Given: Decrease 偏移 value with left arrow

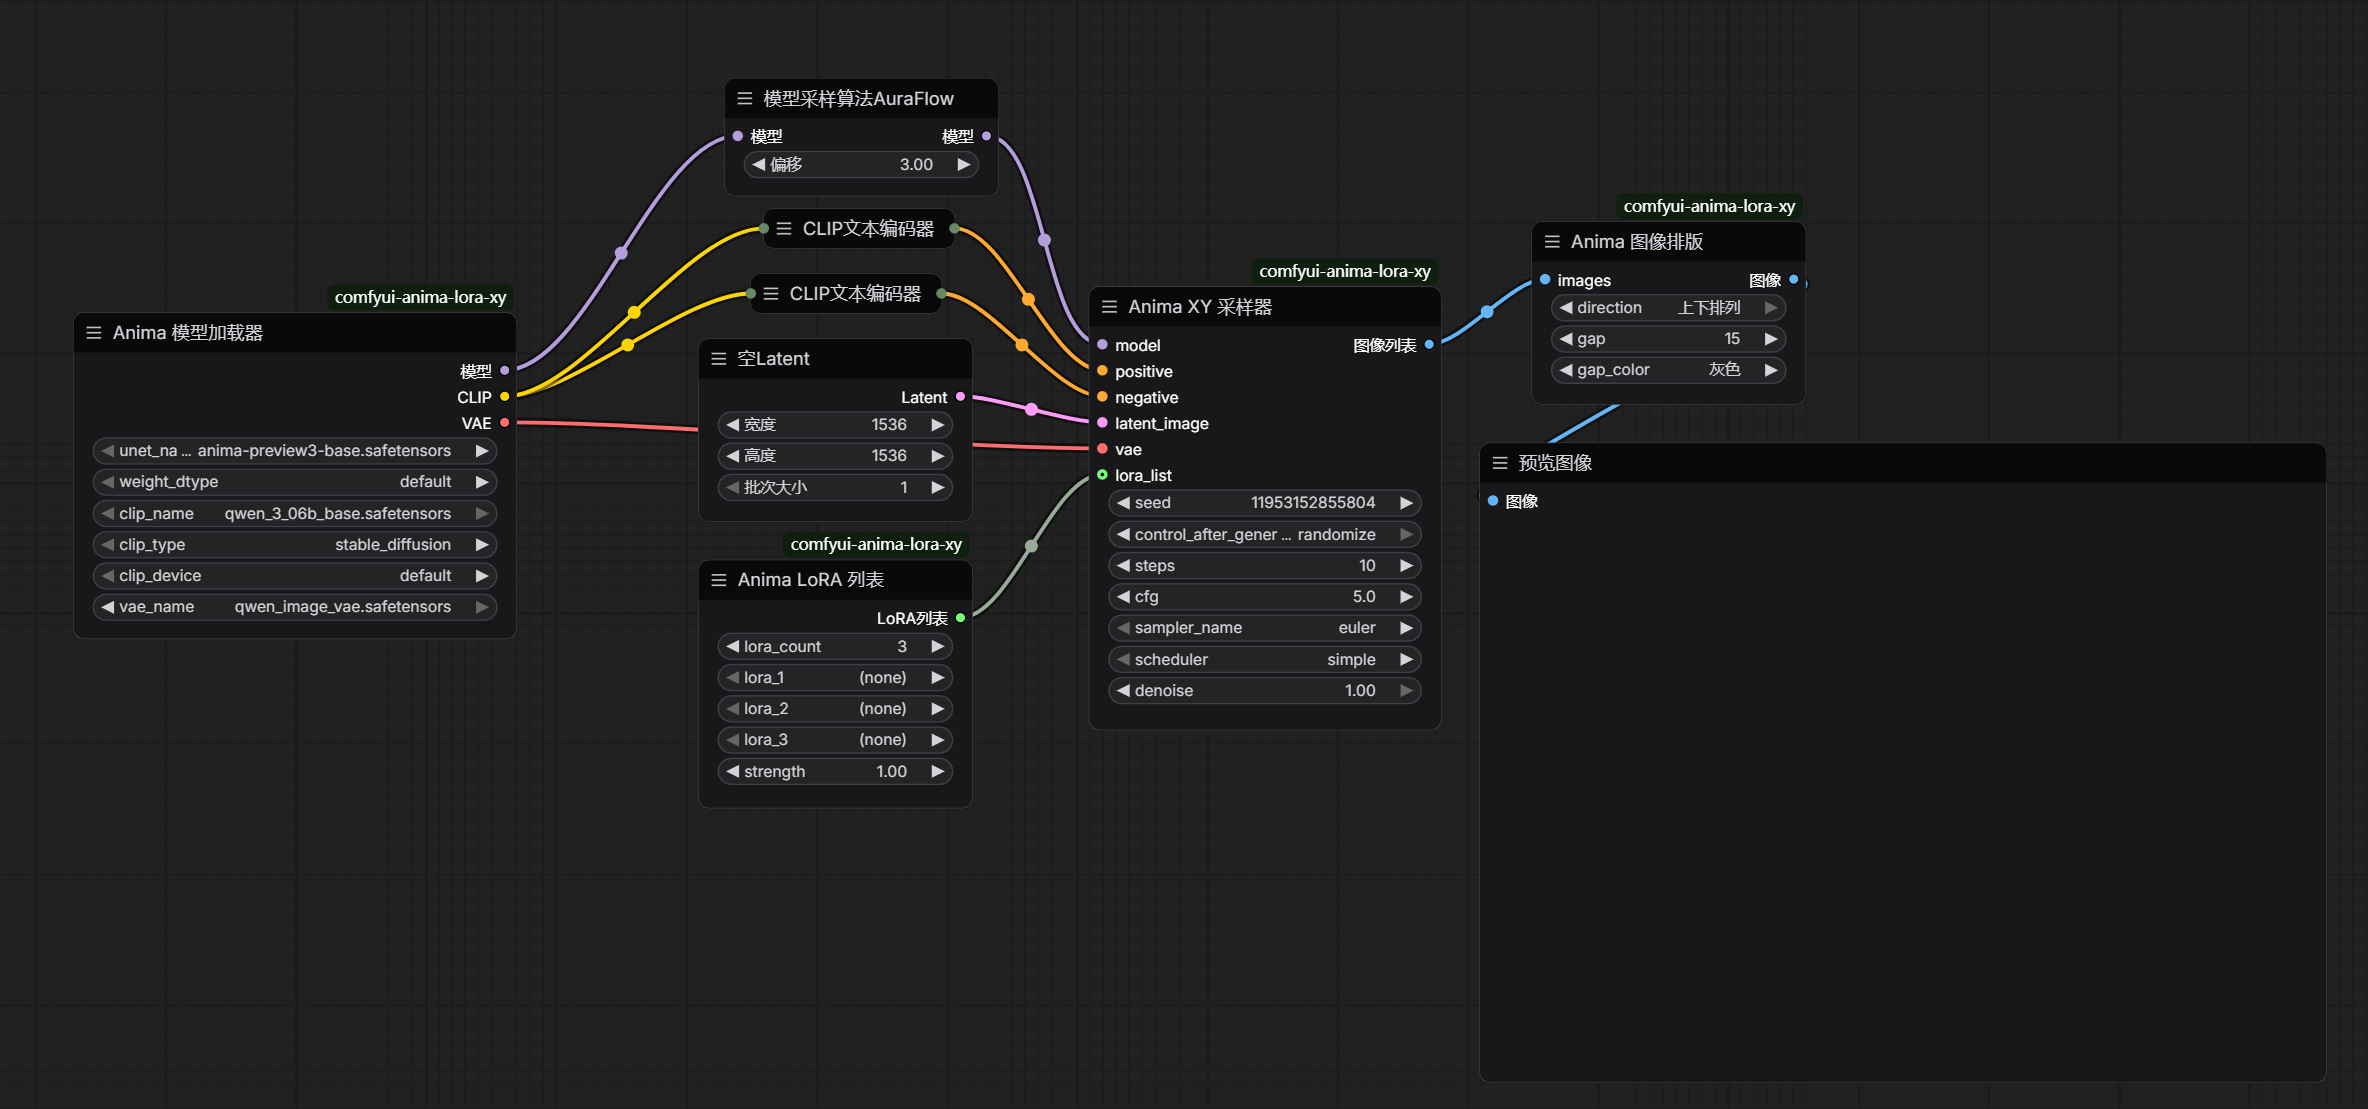Looking at the screenshot, I should click(x=758, y=165).
